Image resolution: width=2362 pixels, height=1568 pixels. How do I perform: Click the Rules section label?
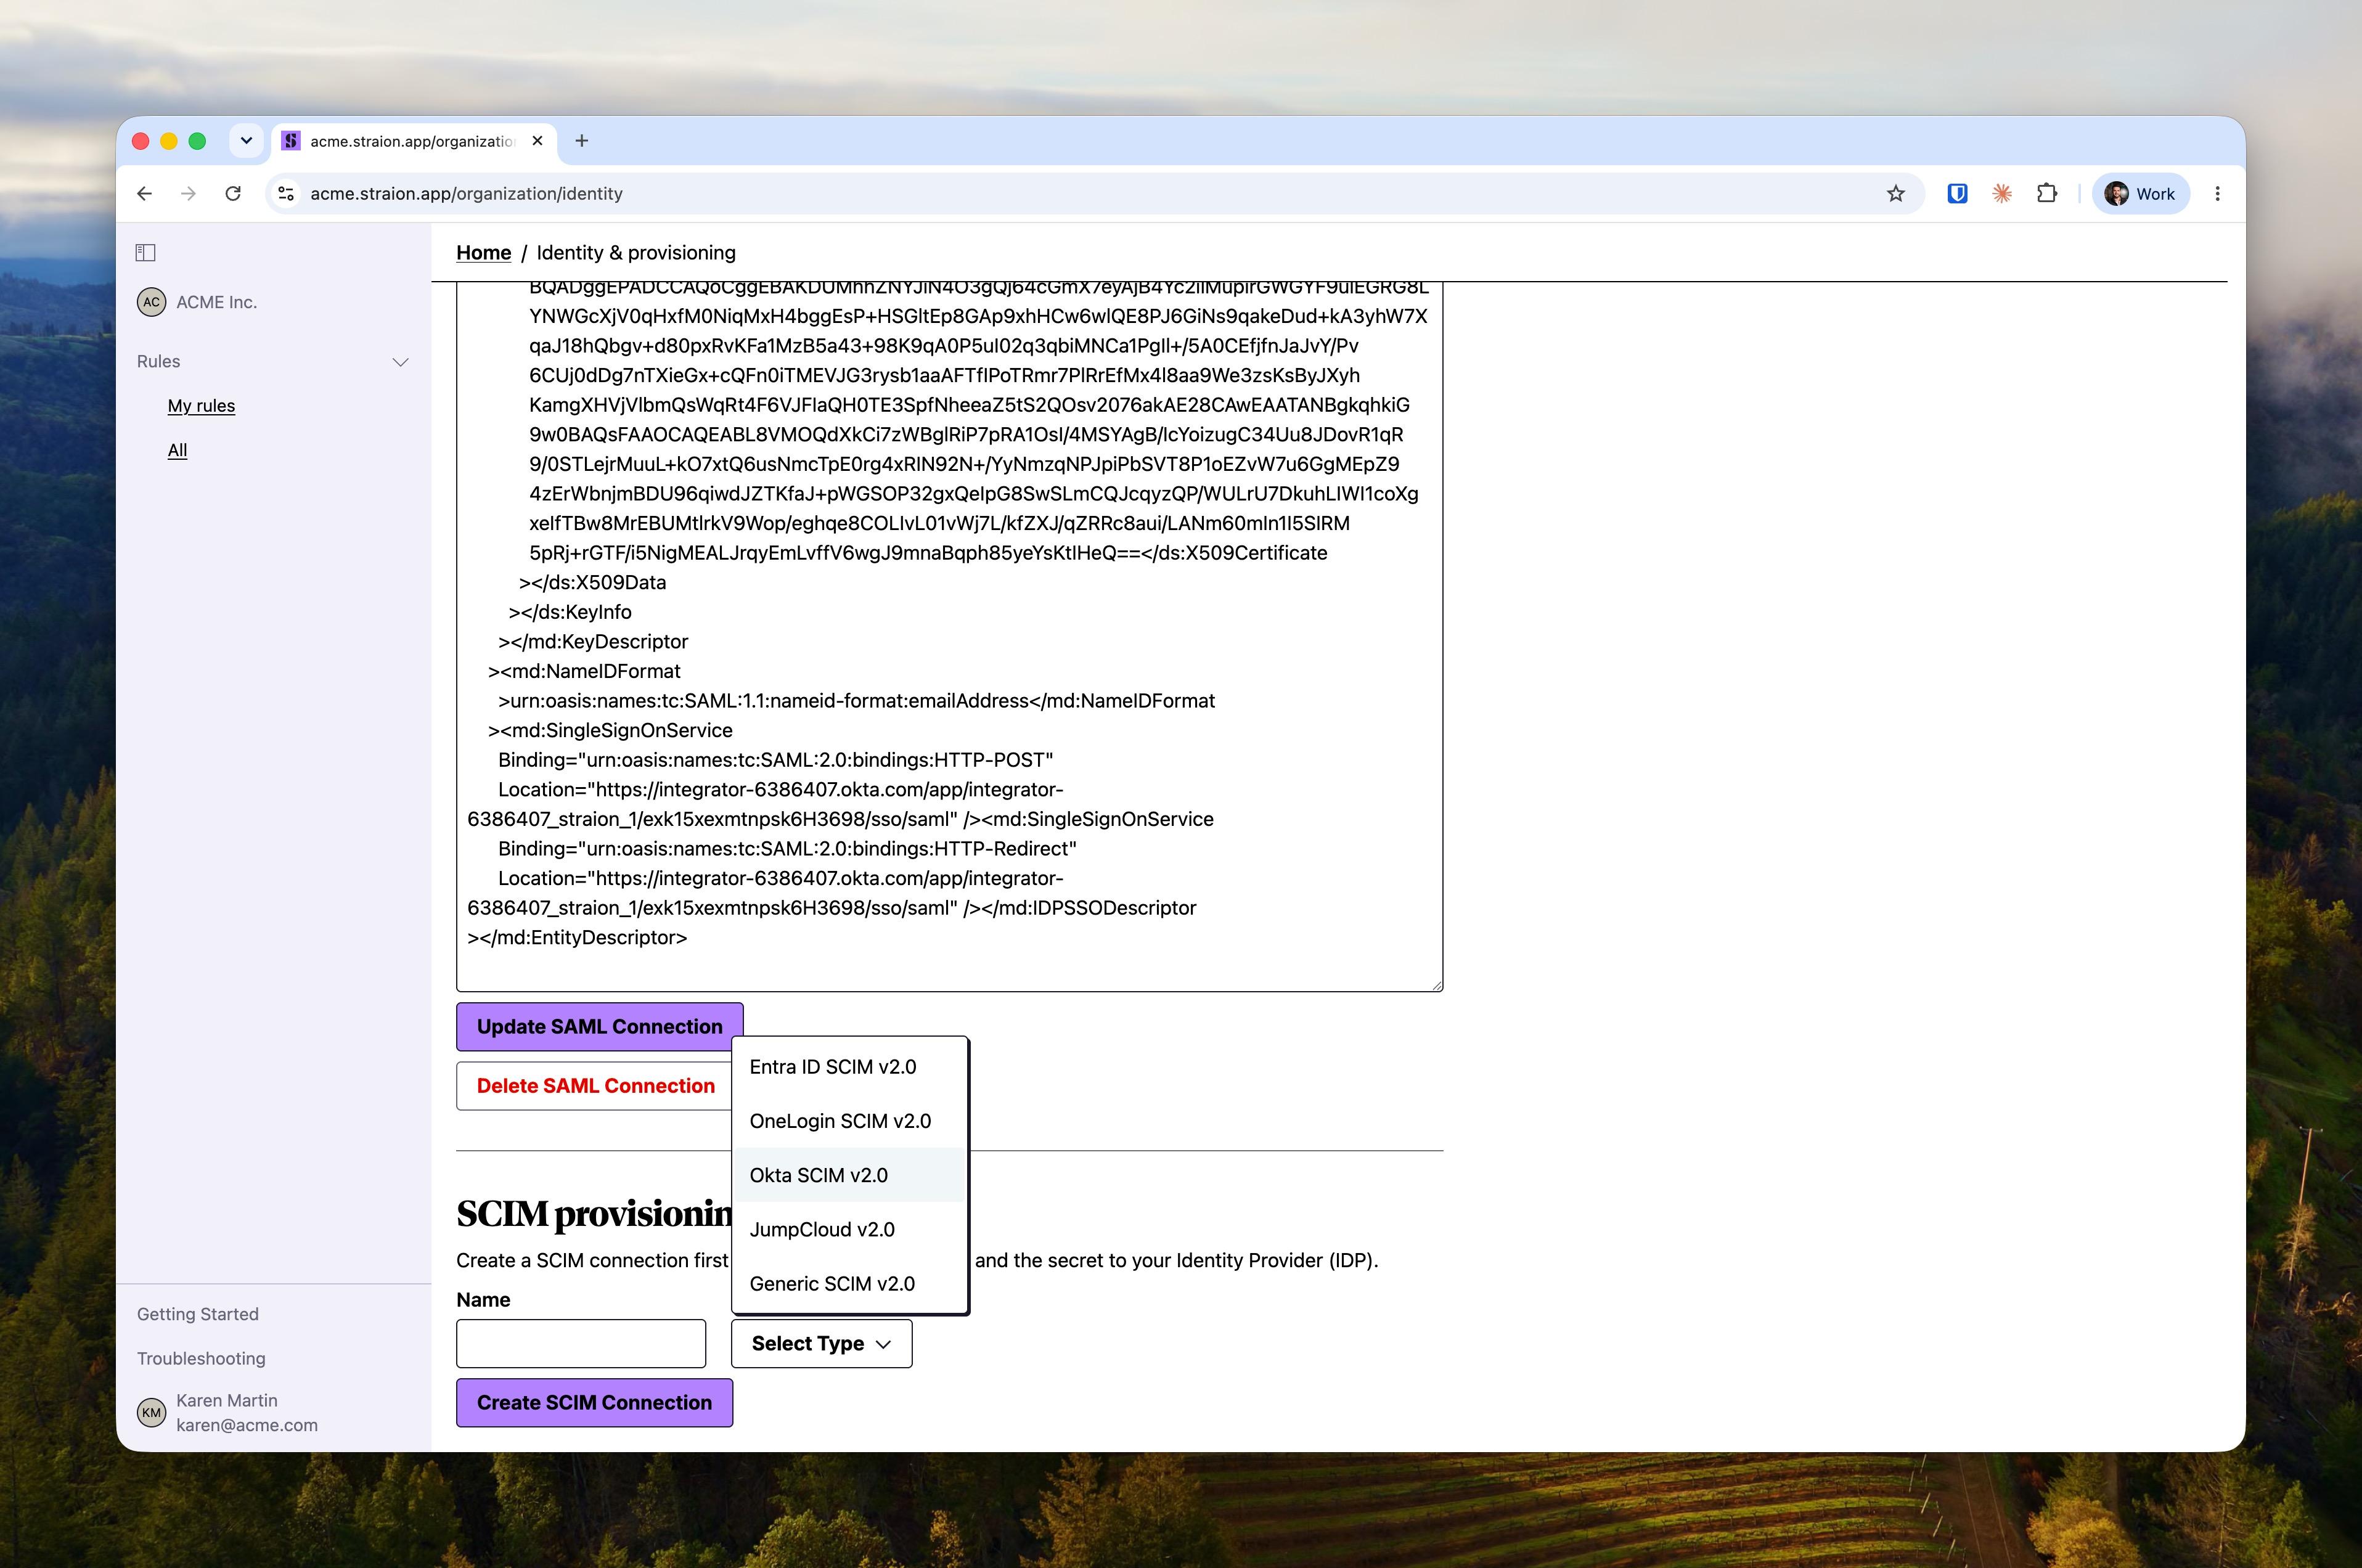coord(159,361)
